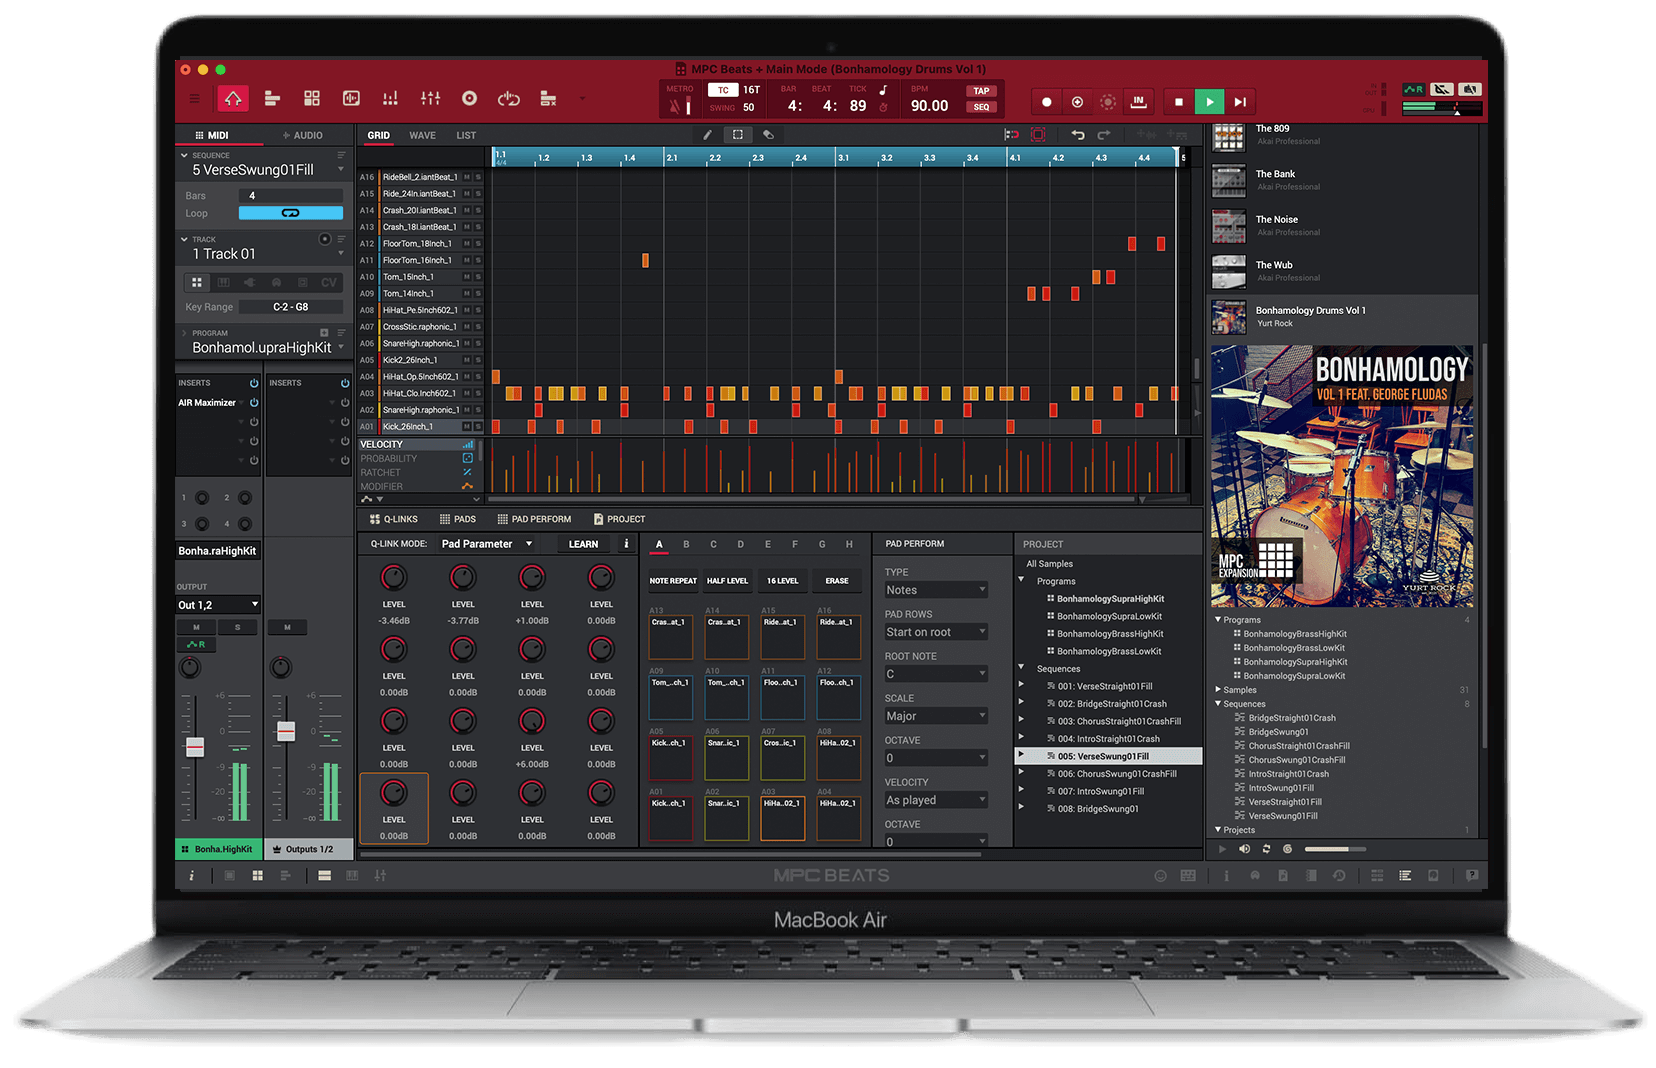Open the track view mode icon
This screenshot has height=1068, width=1656.
click(272, 98)
